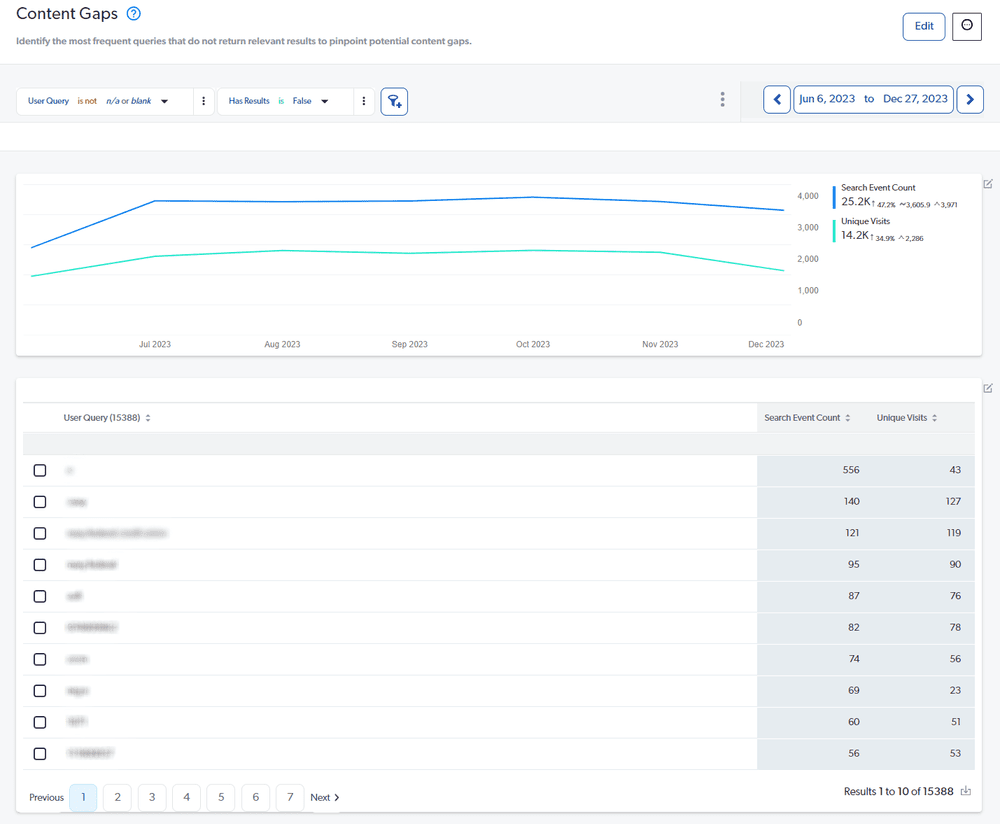The image size is (1000, 824).
Task: Go to results page 7
Action: click(x=290, y=797)
